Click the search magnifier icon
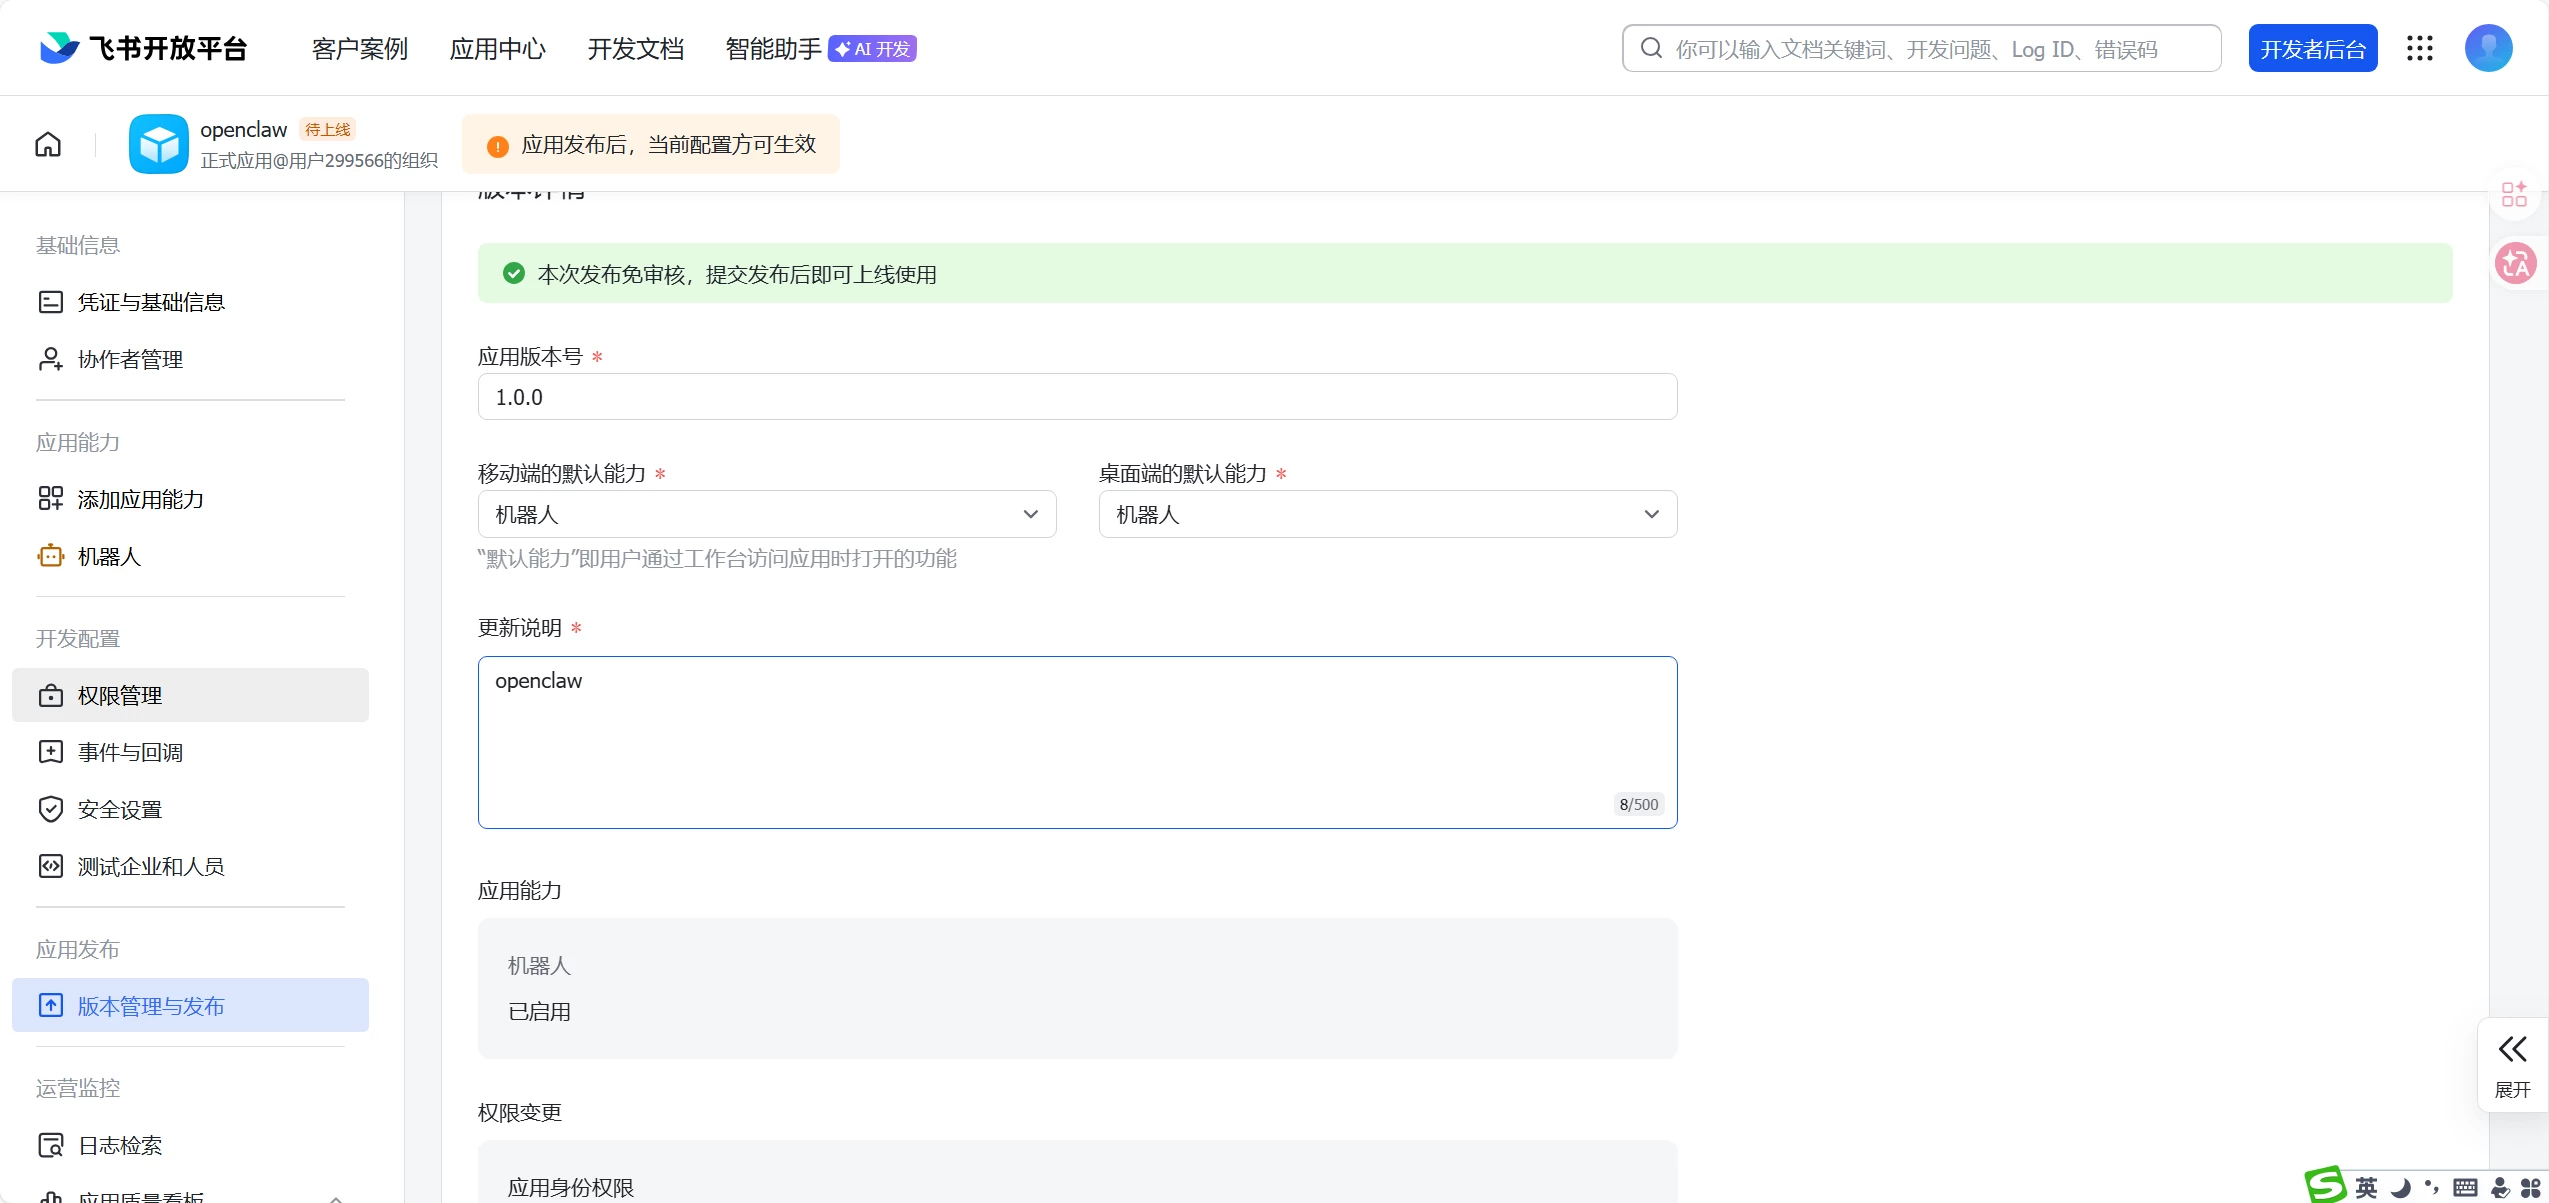This screenshot has height=1203, width=2549. tap(1651, 48)
